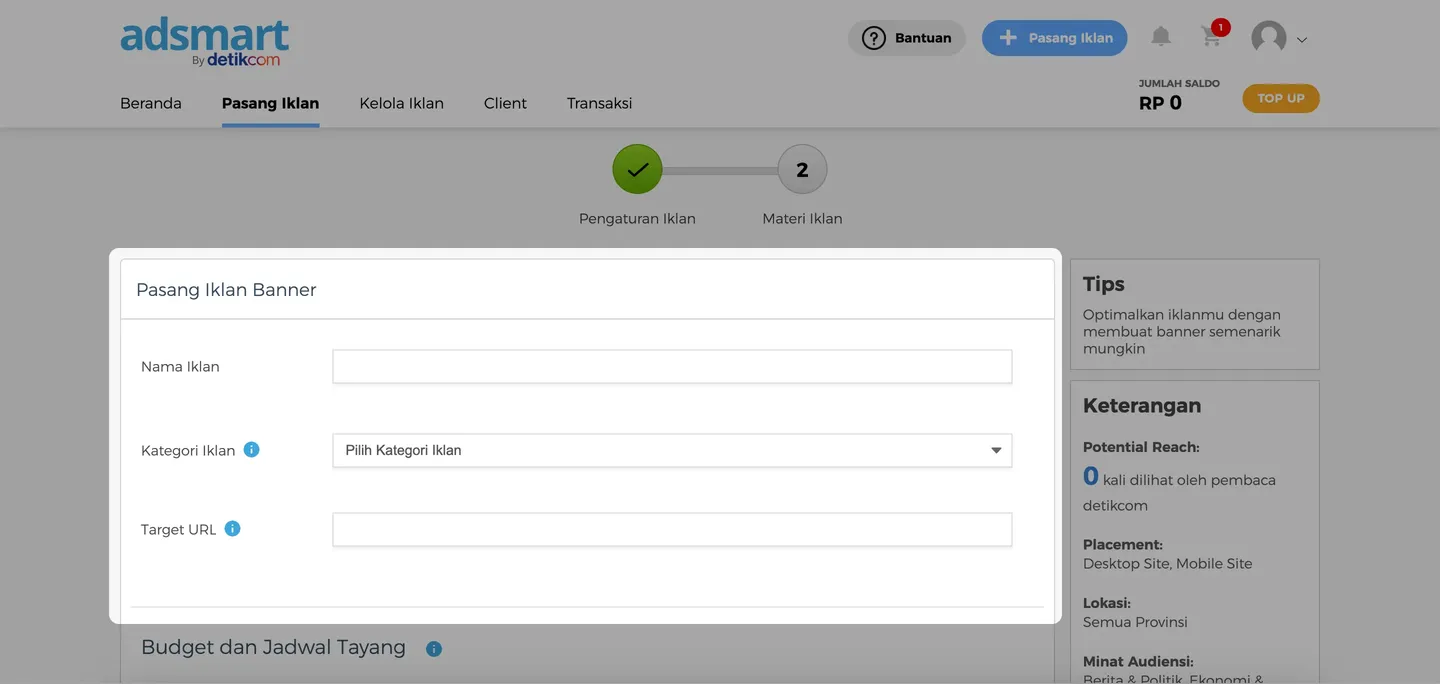The width and height of the screenshot is (1440, 684).
Task: Open the Transaksi tab
Action: [x=599, y=103]
